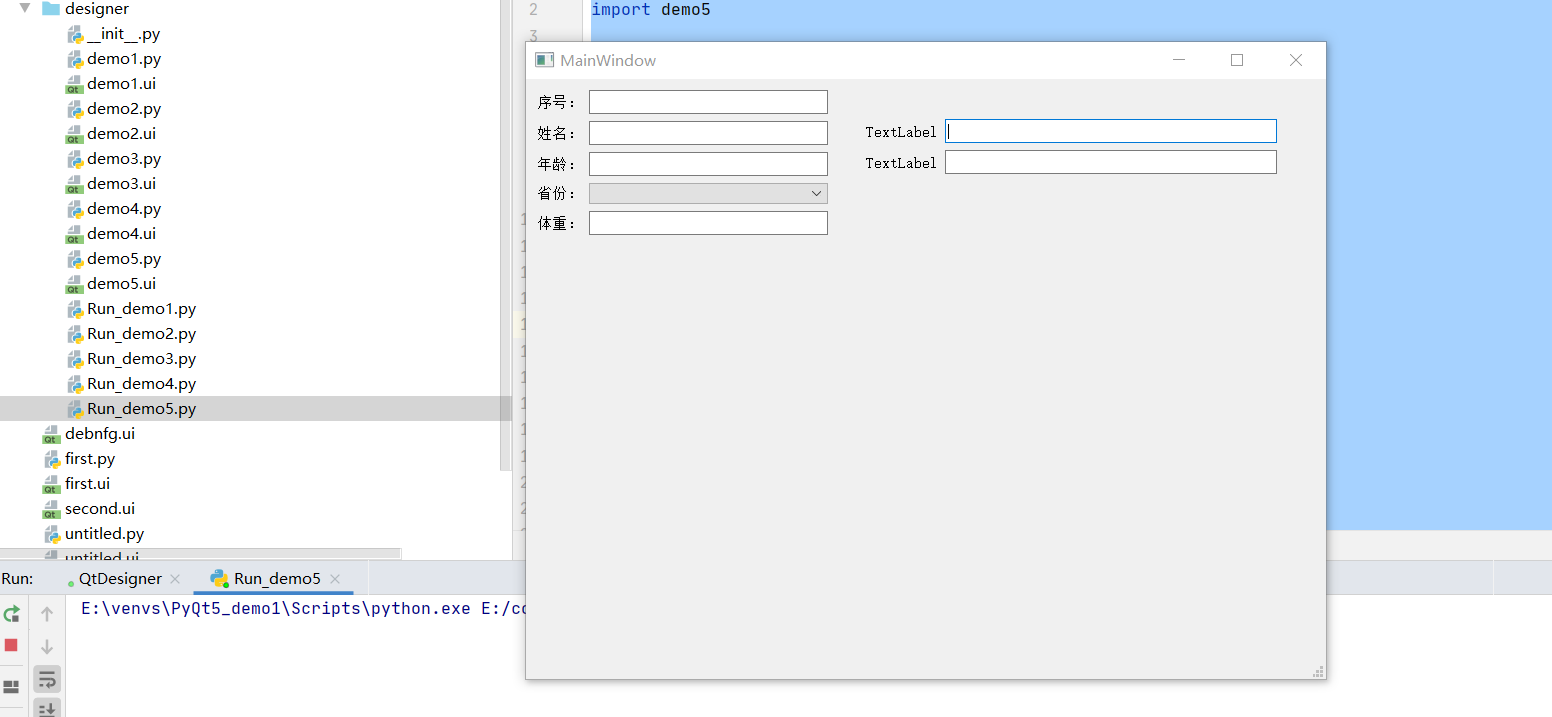Screen dimensions: 1552x717
Task: Click the Python icon beside first.py
Action: pos(53,459)
